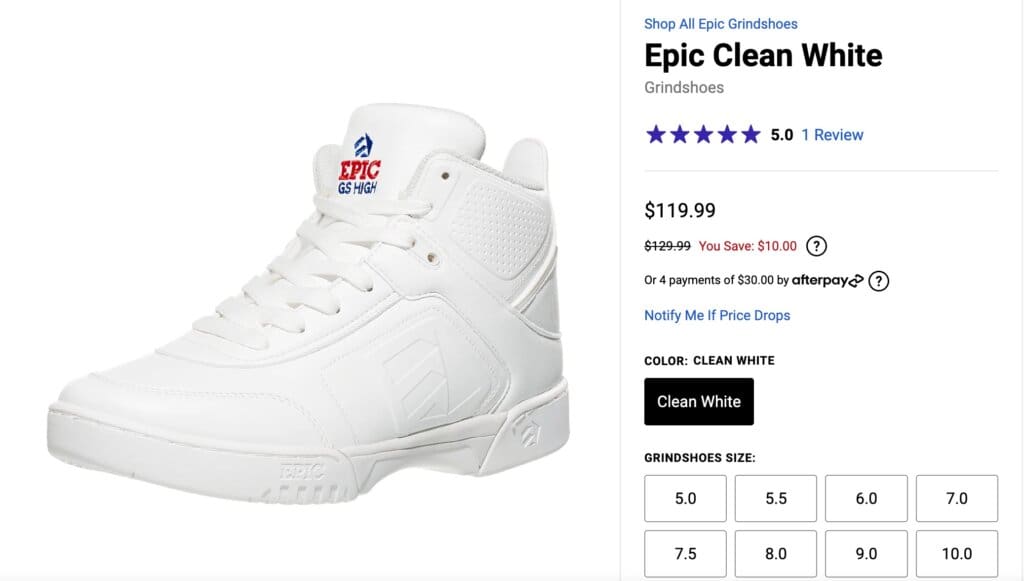Open the Shop All Epic Grindshoes link

coord(720,24)
